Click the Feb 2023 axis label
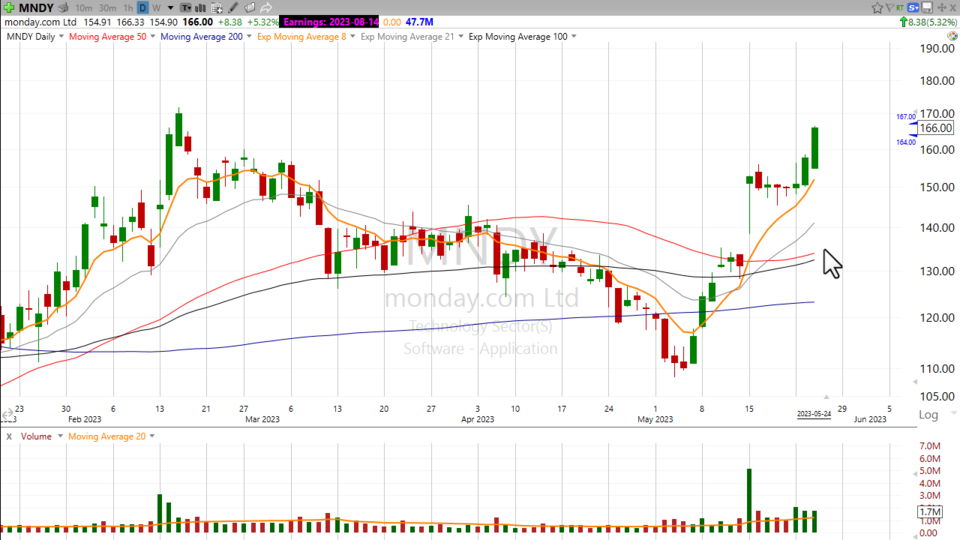The width and height of the screenshot is (960, 540). [x=84, y=419]
